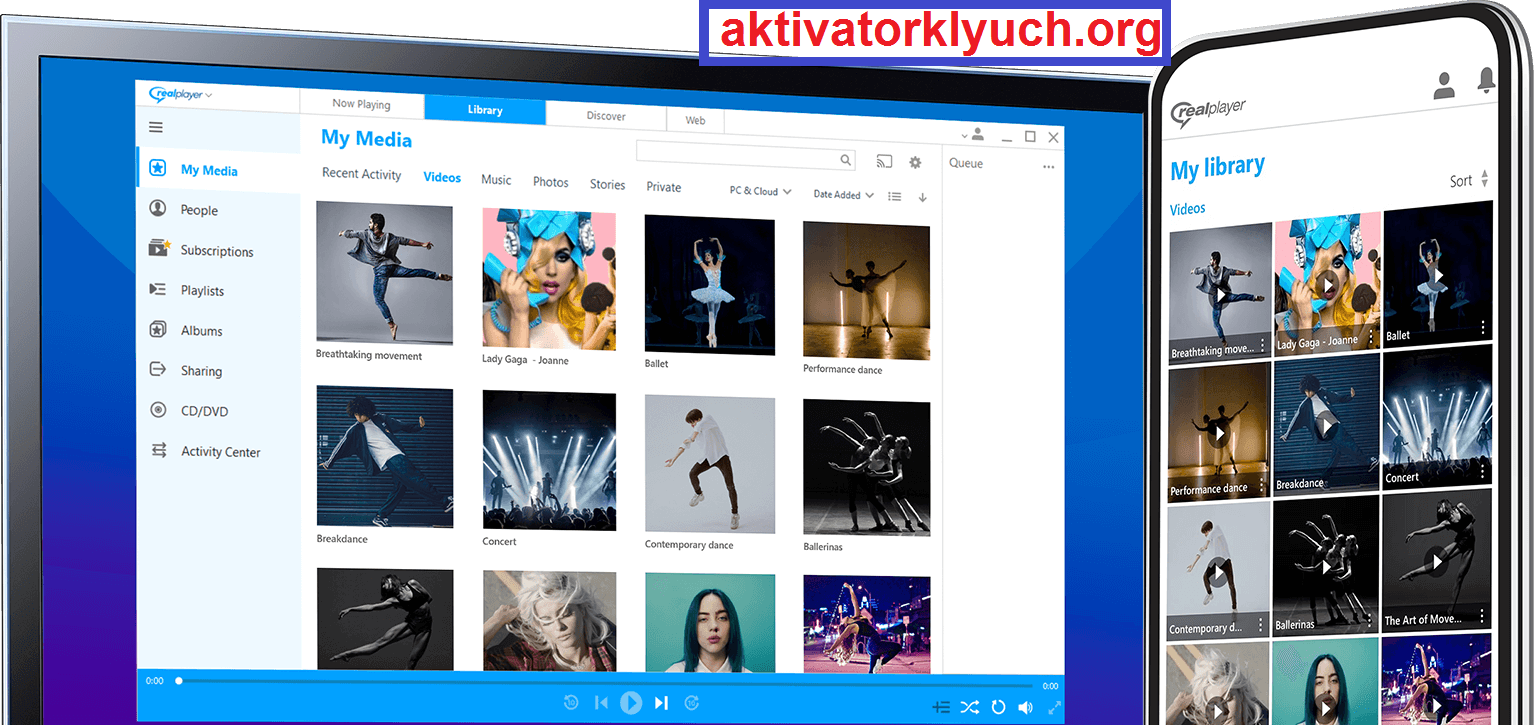
Task: Open Queue three-dots options
Action: pos(1049,167)
